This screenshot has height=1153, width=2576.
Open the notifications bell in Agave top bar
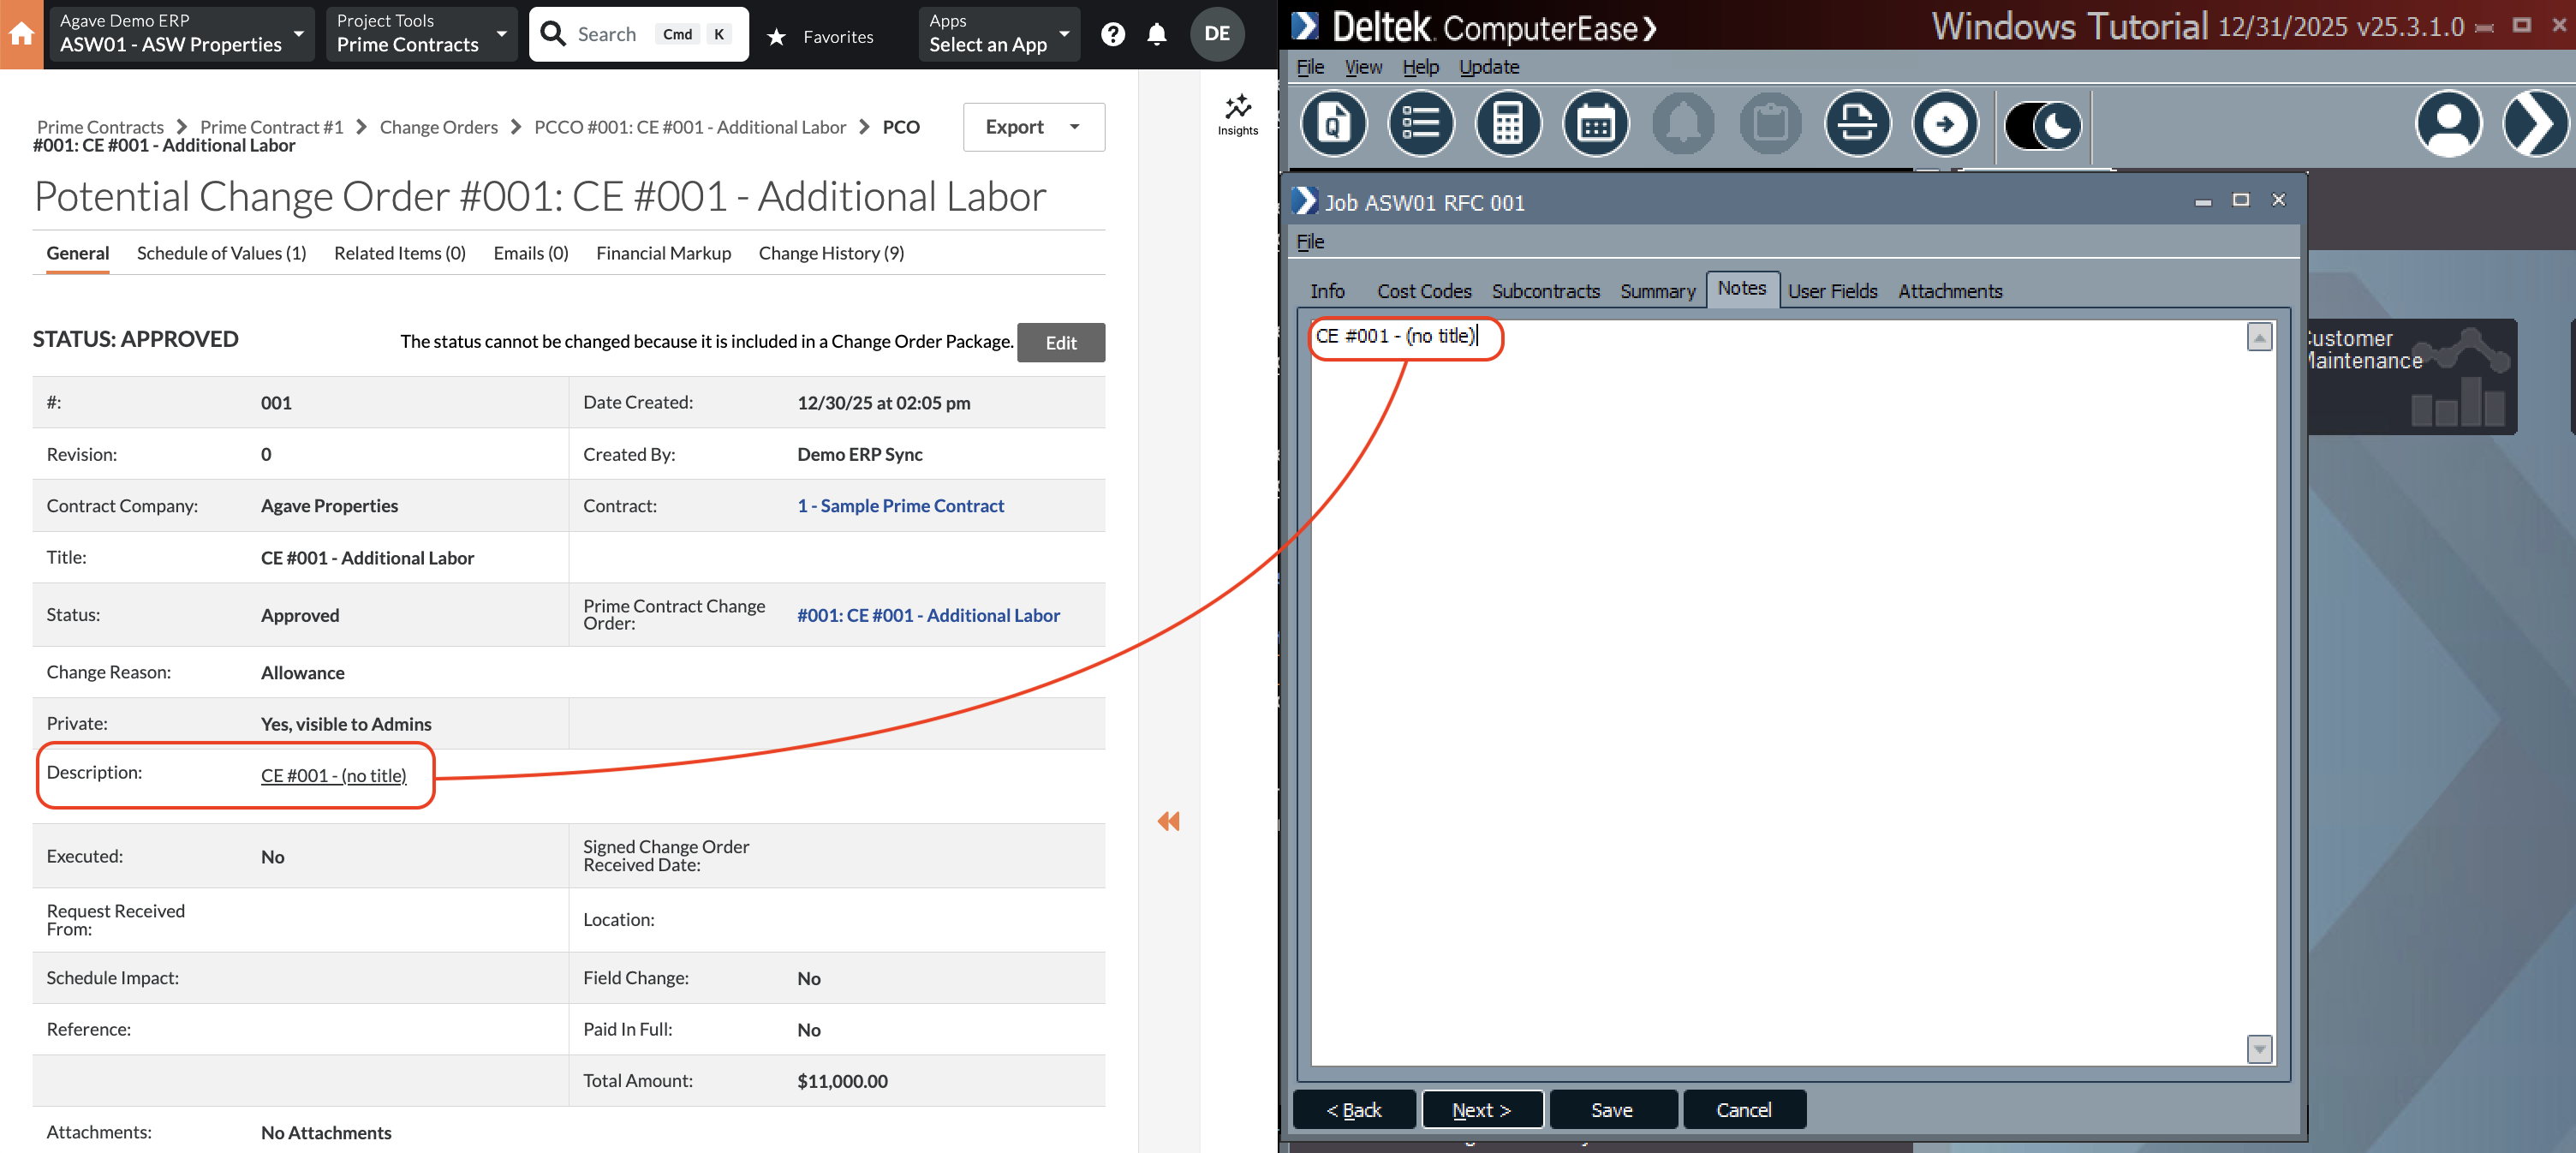(x=1157, y=34)
